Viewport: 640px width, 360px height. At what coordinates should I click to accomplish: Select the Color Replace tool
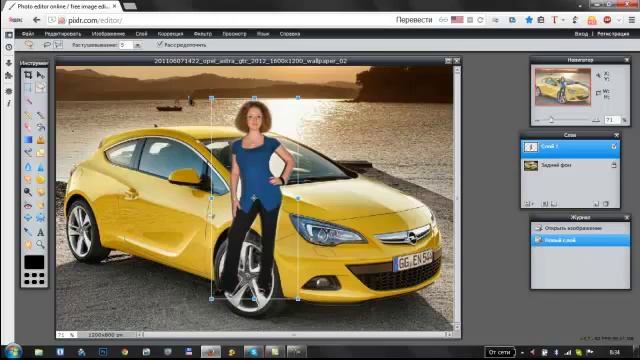coord(28,153)
